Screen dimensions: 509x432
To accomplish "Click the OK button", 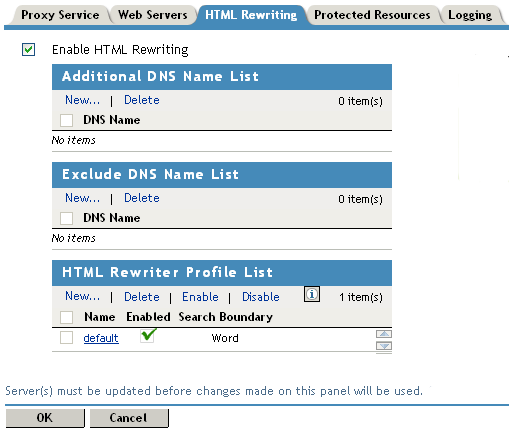I will 45,418.
